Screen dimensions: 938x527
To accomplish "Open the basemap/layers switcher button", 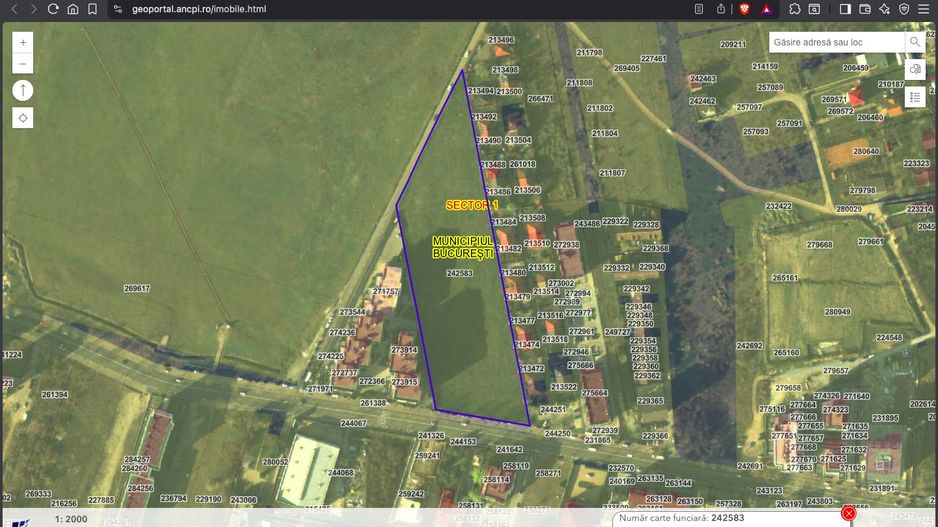I will coord(915,70).
